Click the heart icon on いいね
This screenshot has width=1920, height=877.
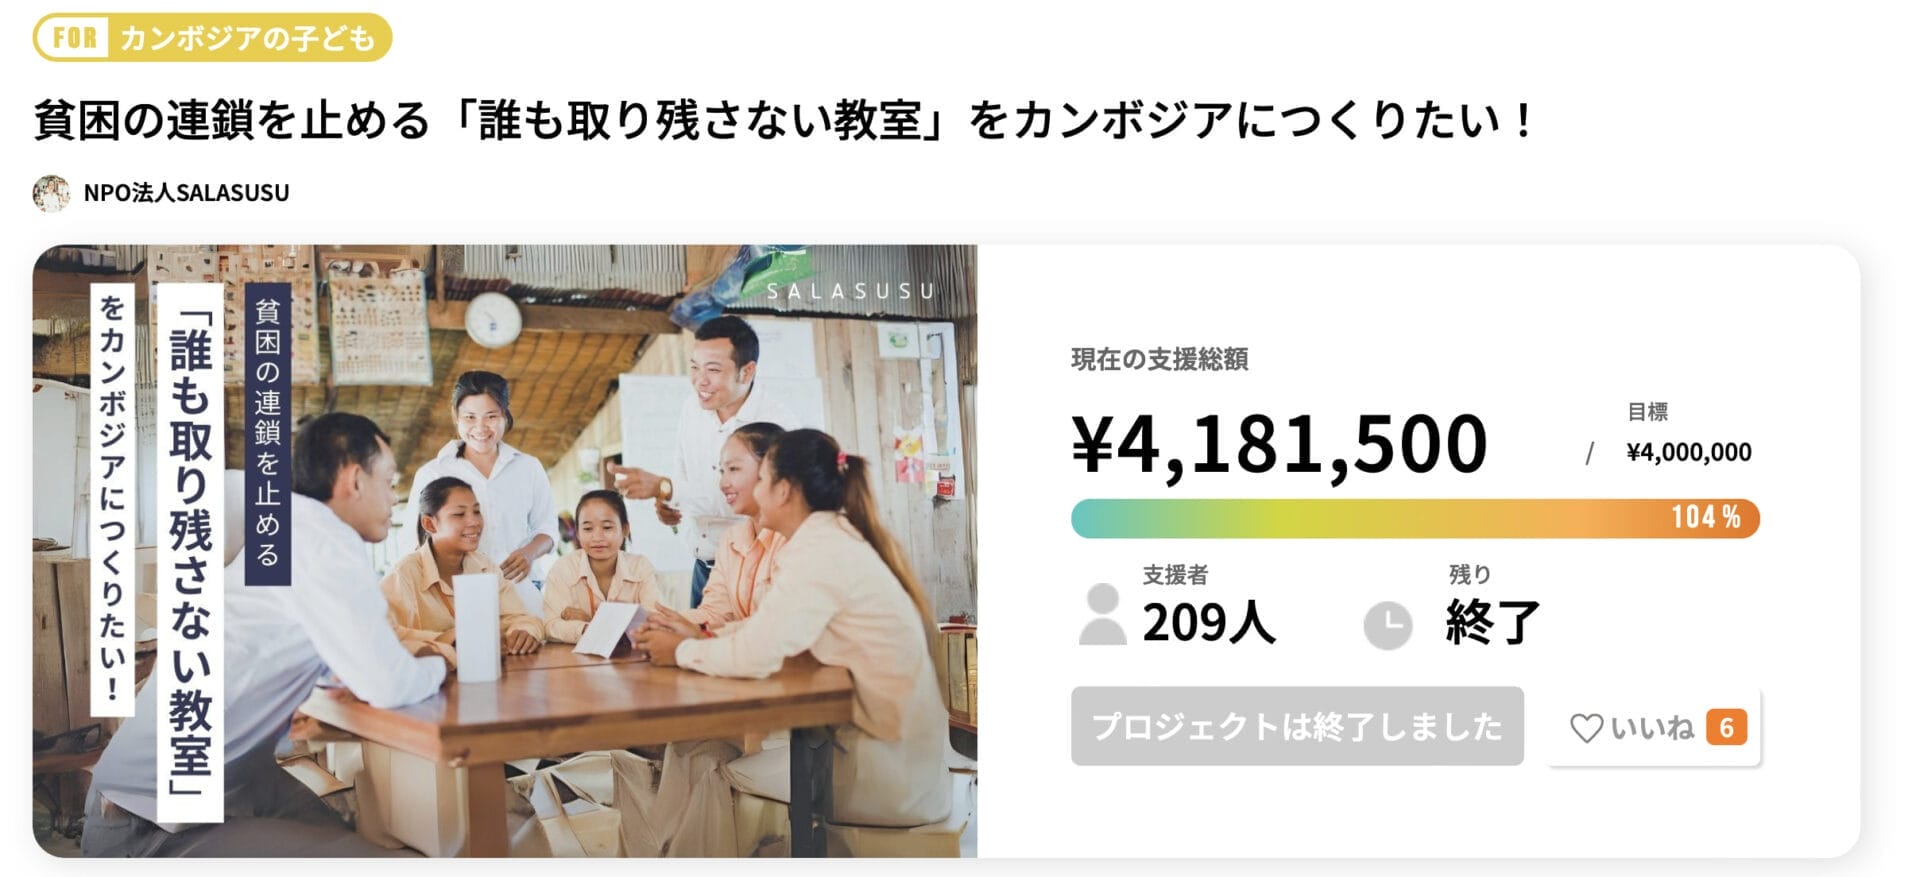click(x=1586, y=728)
